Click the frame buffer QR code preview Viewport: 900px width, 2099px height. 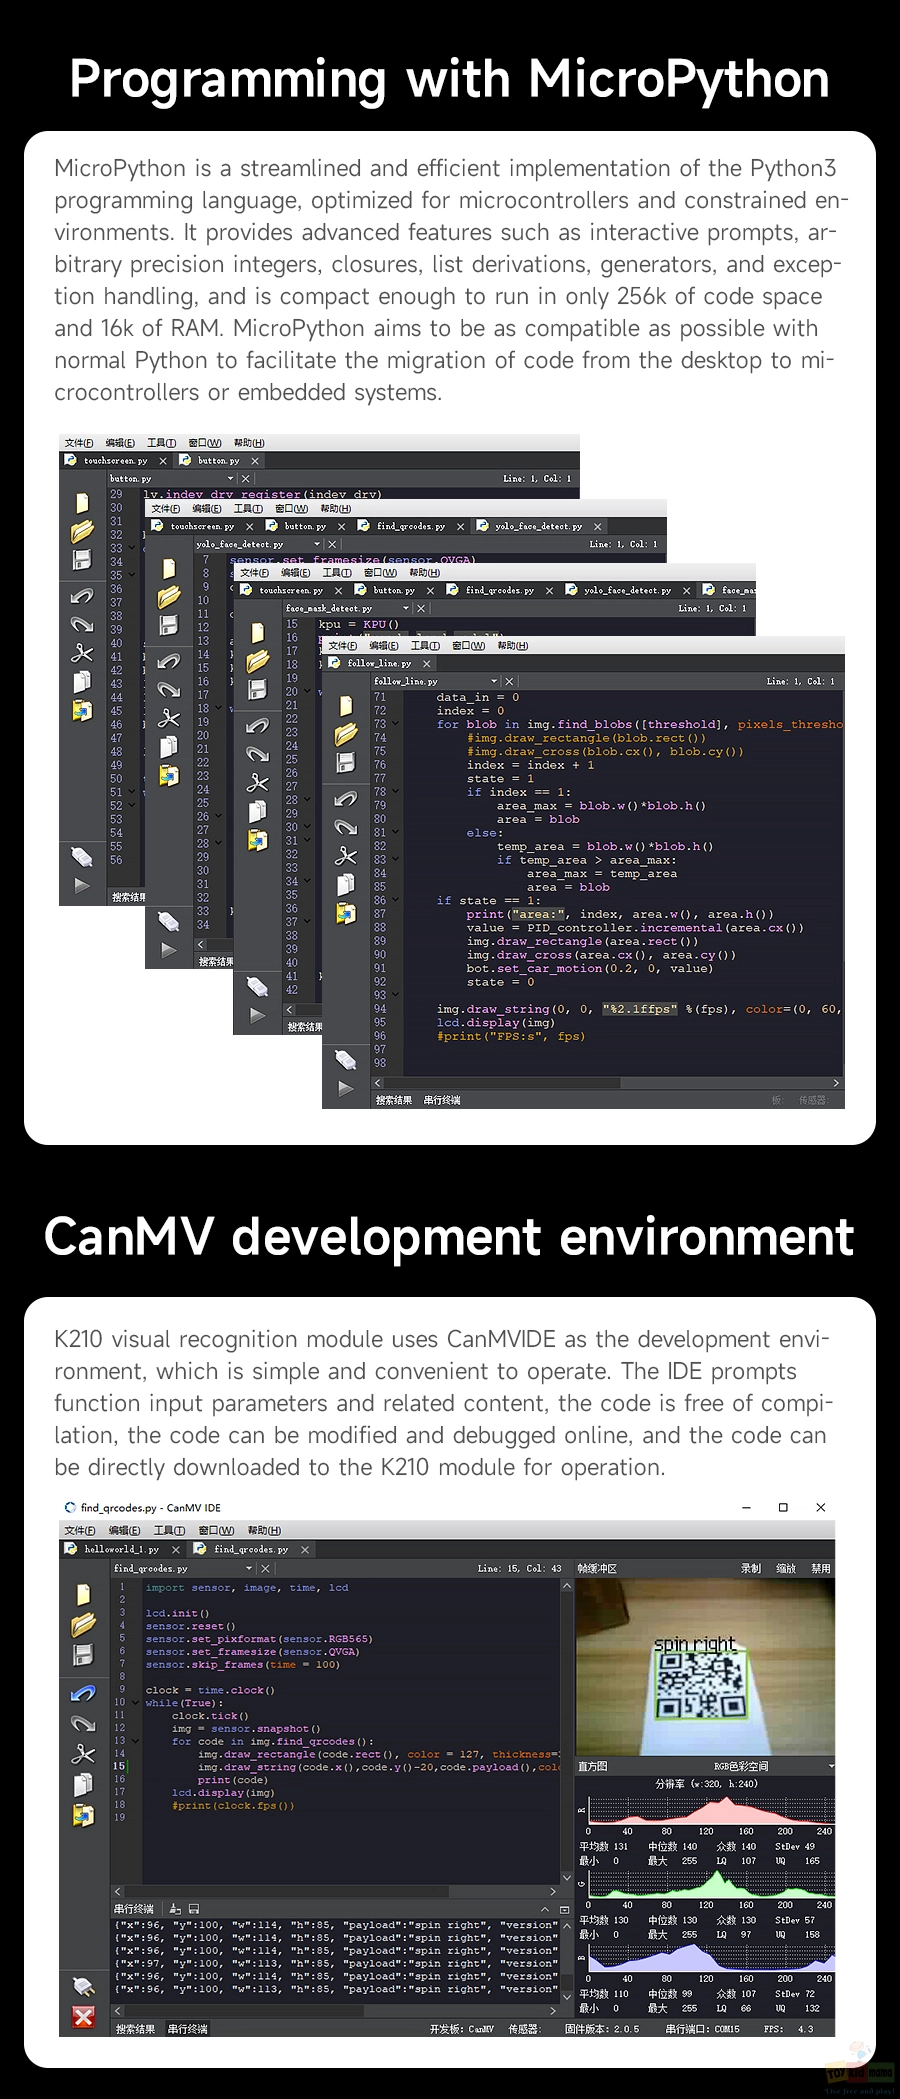point(705,1667)
